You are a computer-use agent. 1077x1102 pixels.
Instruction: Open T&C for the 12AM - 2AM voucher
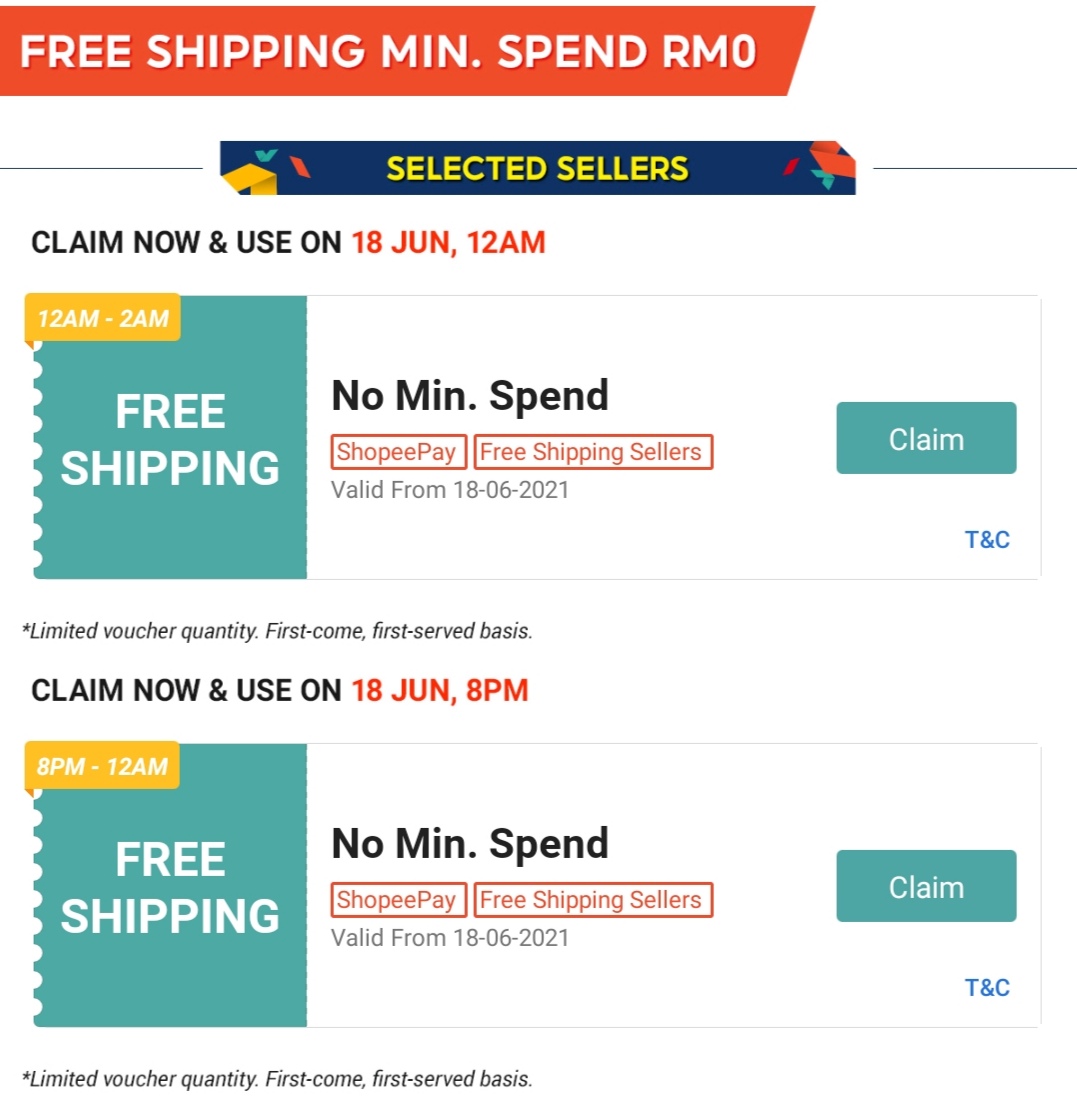click(x=987, y=540)
